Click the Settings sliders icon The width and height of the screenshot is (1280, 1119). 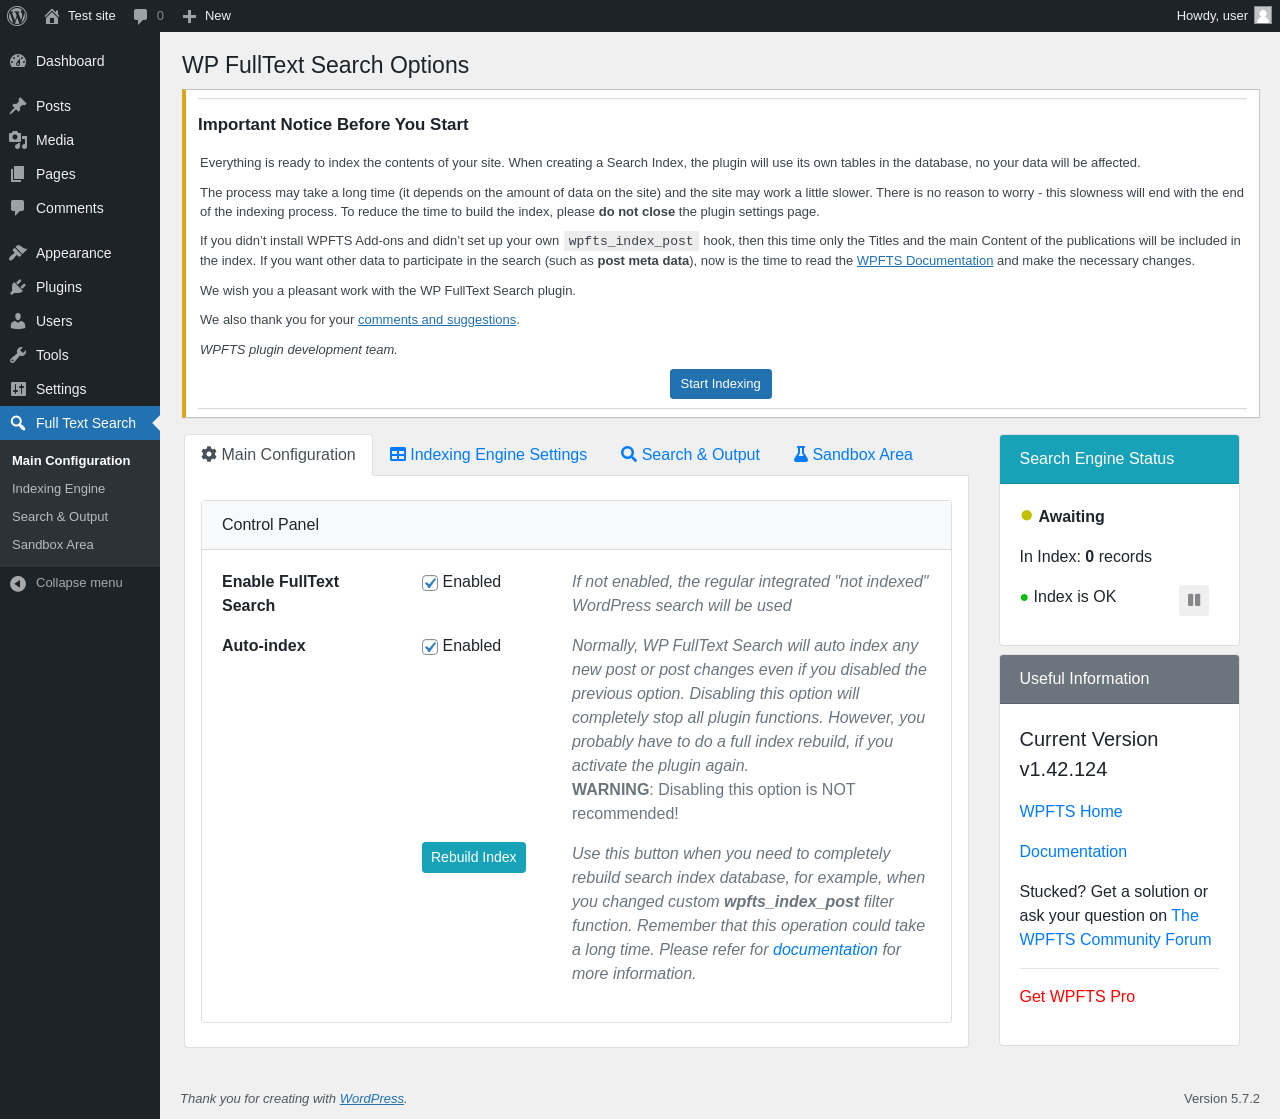click(x=18, y=389)
